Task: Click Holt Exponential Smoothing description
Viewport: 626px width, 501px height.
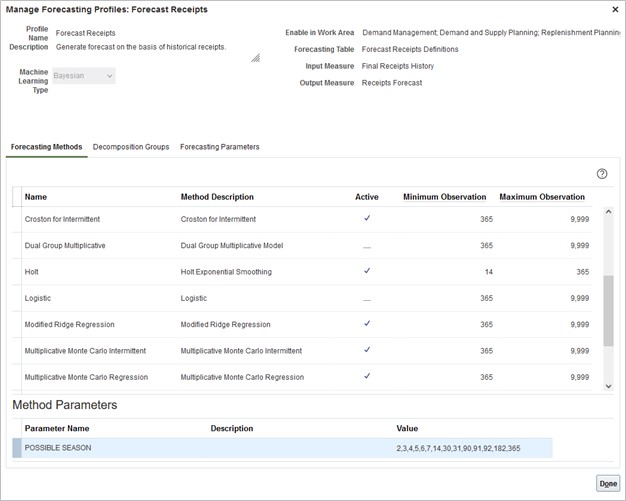Action: (x=226, y=272)
